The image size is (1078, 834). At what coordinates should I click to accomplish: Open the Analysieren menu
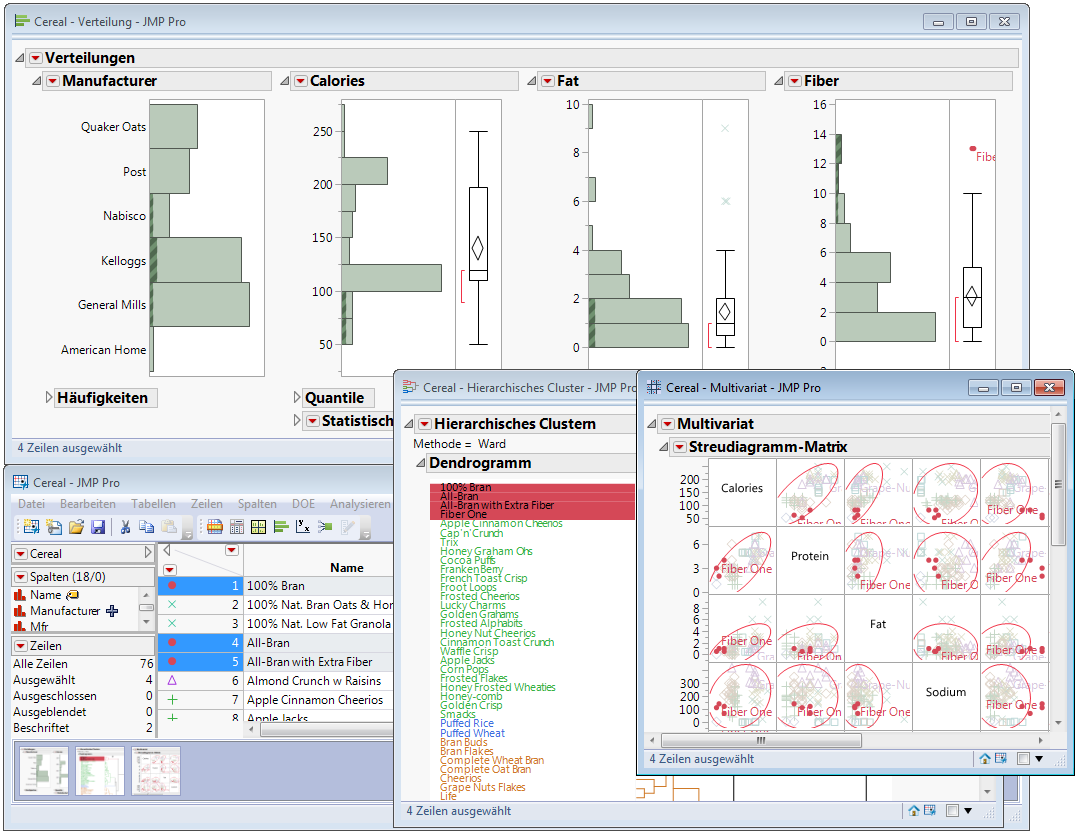[360, 504]
